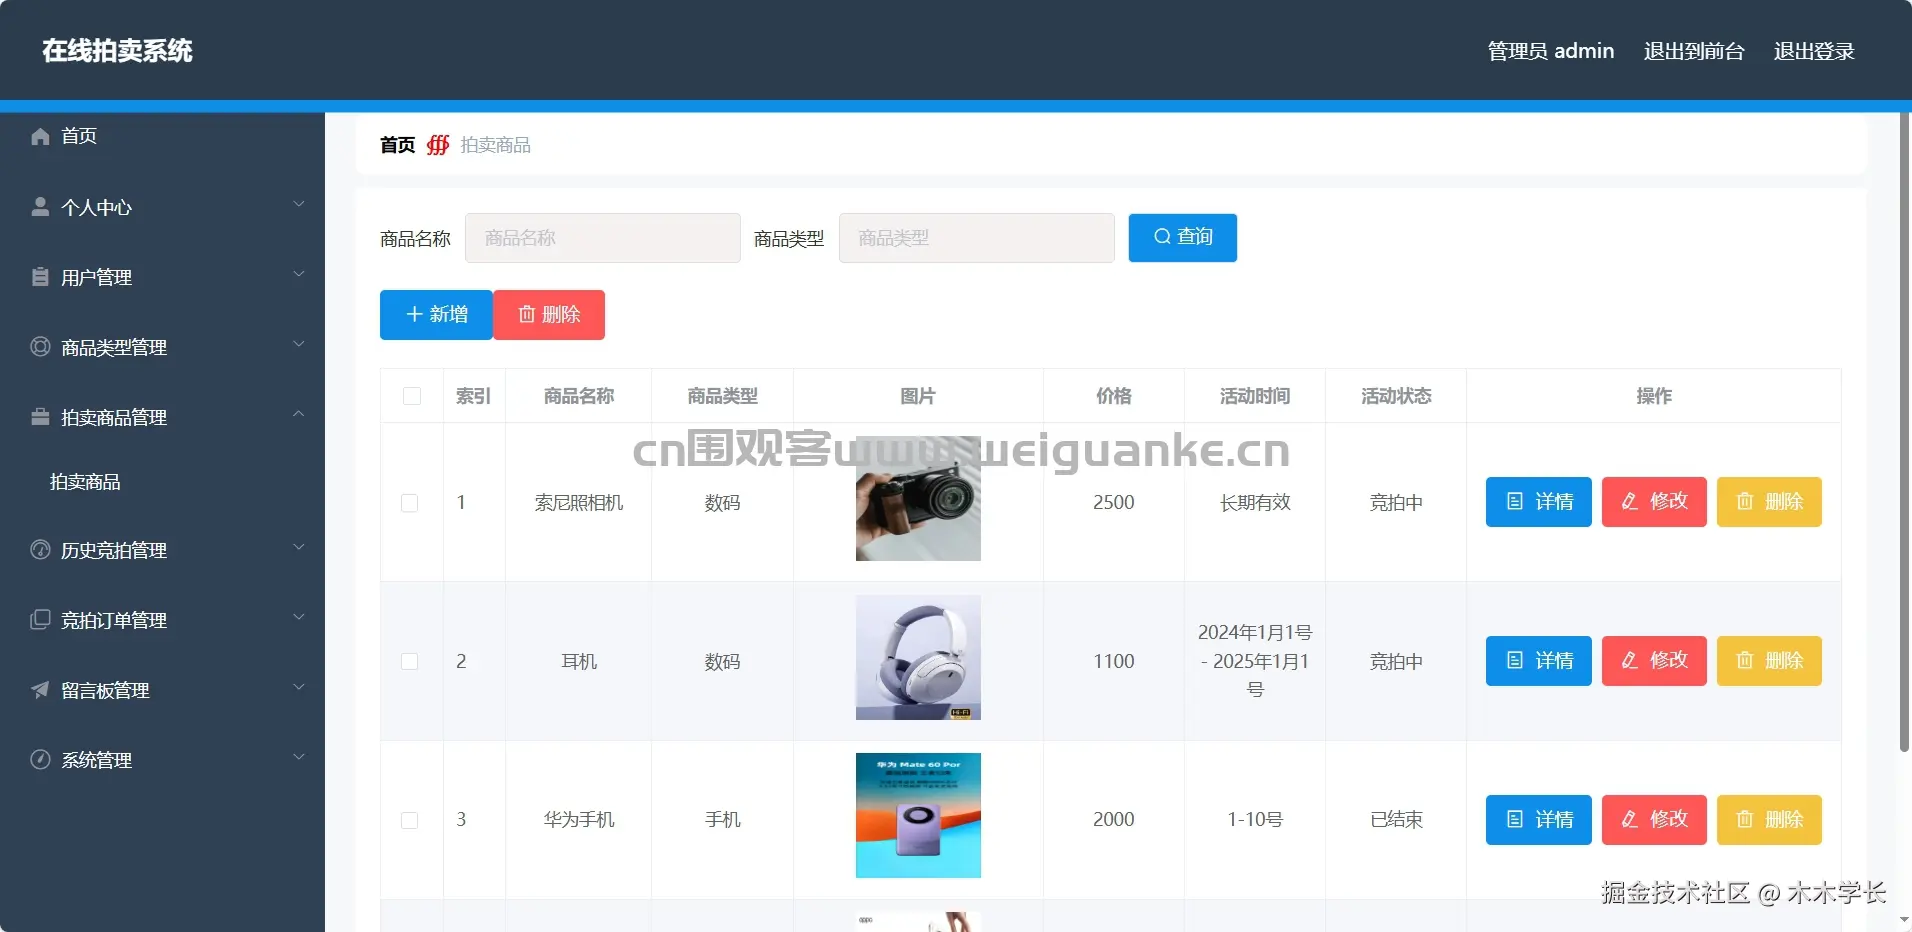Click the 拍卖商品 breadcrumb text

496,145
